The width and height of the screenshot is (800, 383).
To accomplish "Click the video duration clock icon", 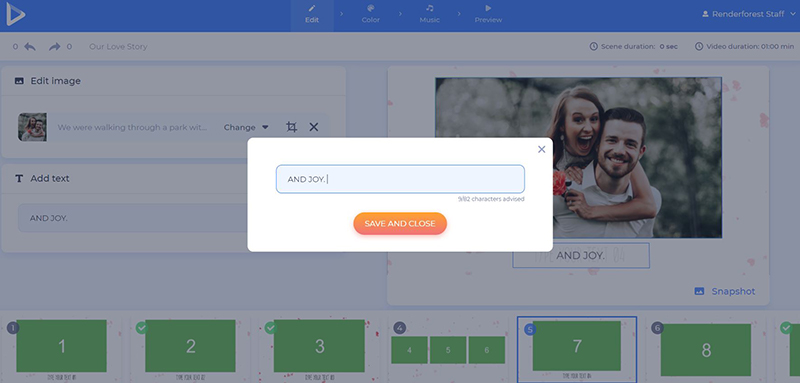I will pos(699,46).
